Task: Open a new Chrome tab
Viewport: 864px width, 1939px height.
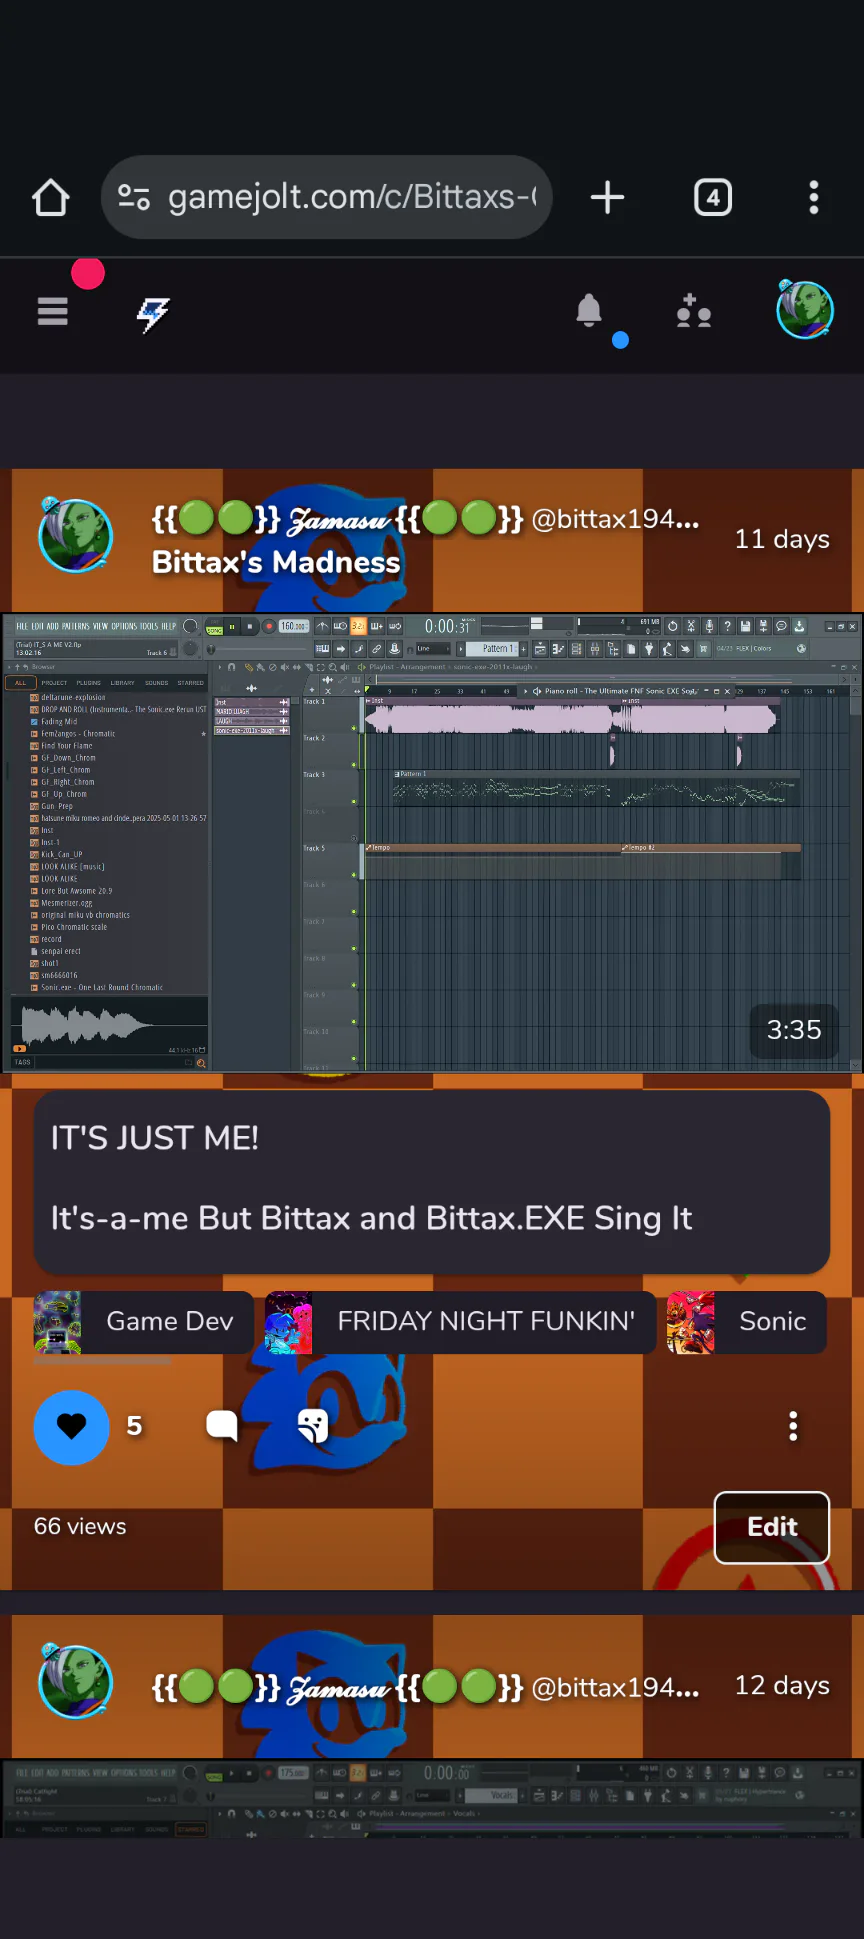Action: [x=607, y=198]
